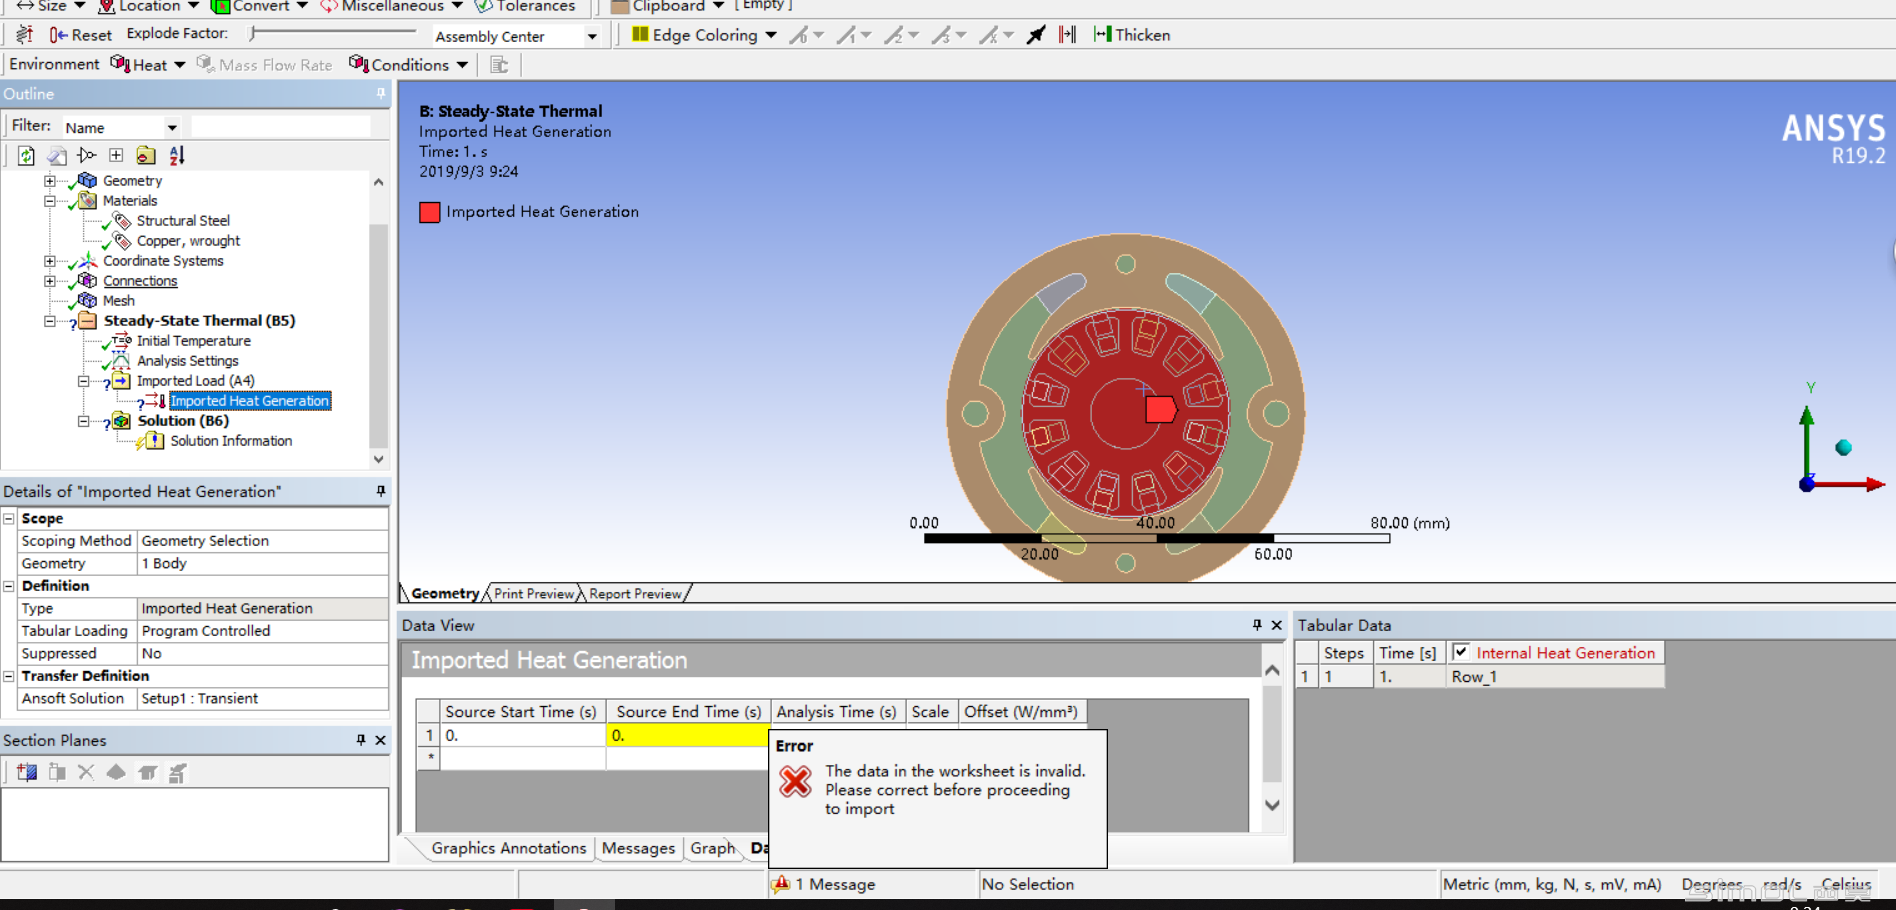
Task: Click the Explode Factor slider handle
Action: click(x=254, y=34)
